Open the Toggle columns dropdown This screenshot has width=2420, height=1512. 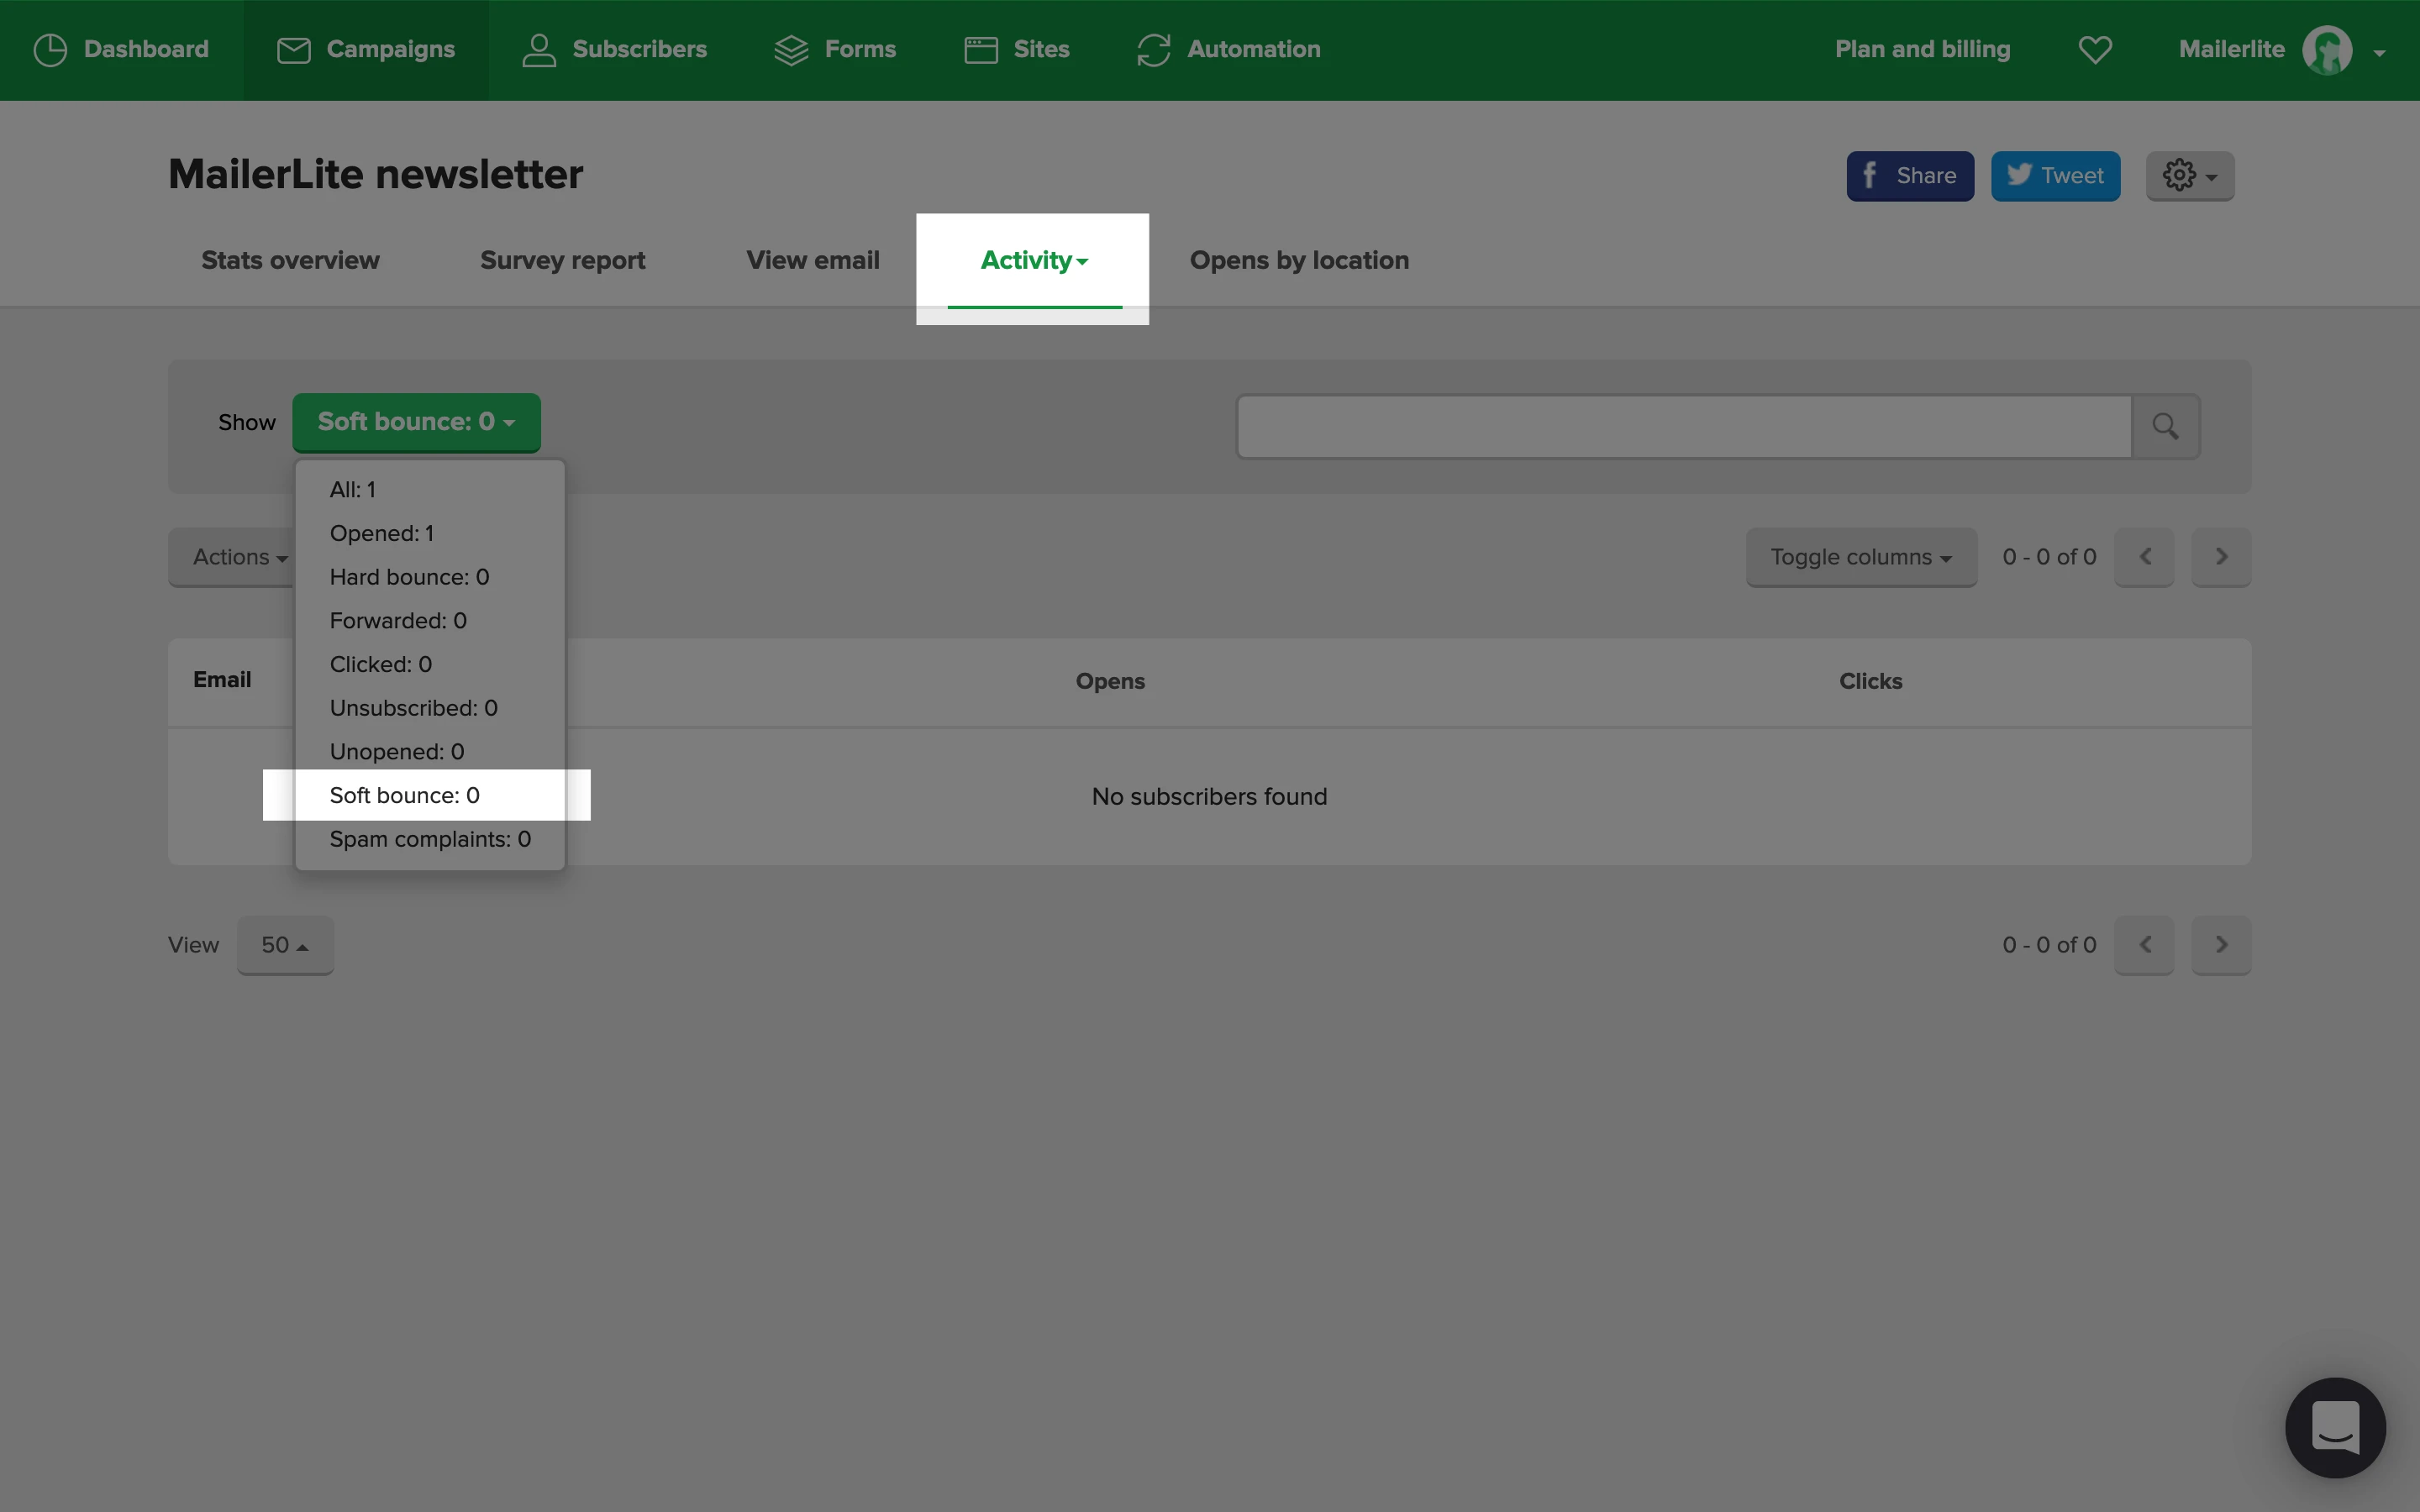point(1860,557)
